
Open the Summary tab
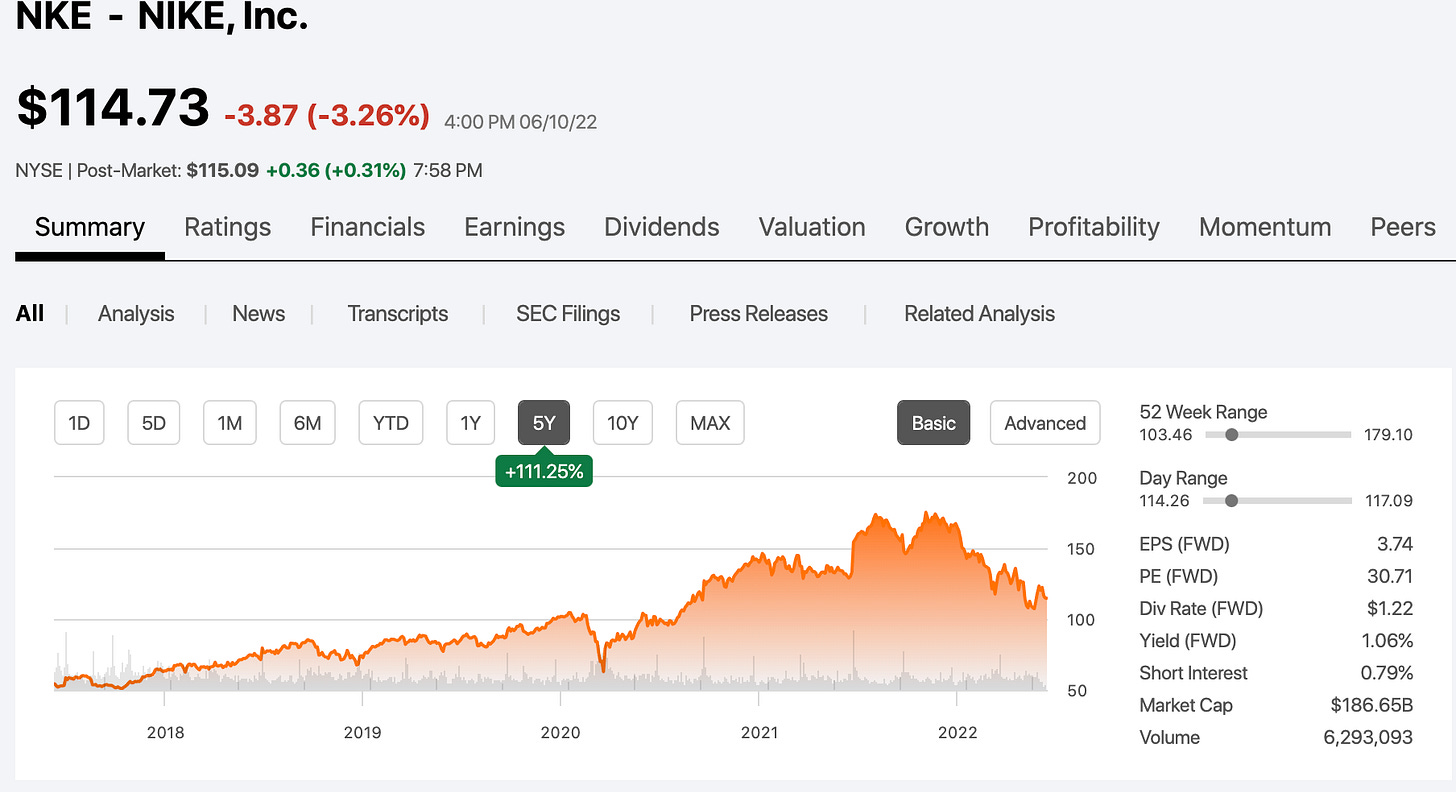pos(90,228)
